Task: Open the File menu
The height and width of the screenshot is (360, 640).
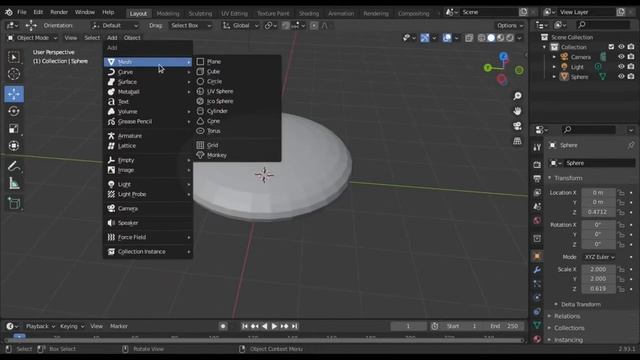Action: pos(22,12)
